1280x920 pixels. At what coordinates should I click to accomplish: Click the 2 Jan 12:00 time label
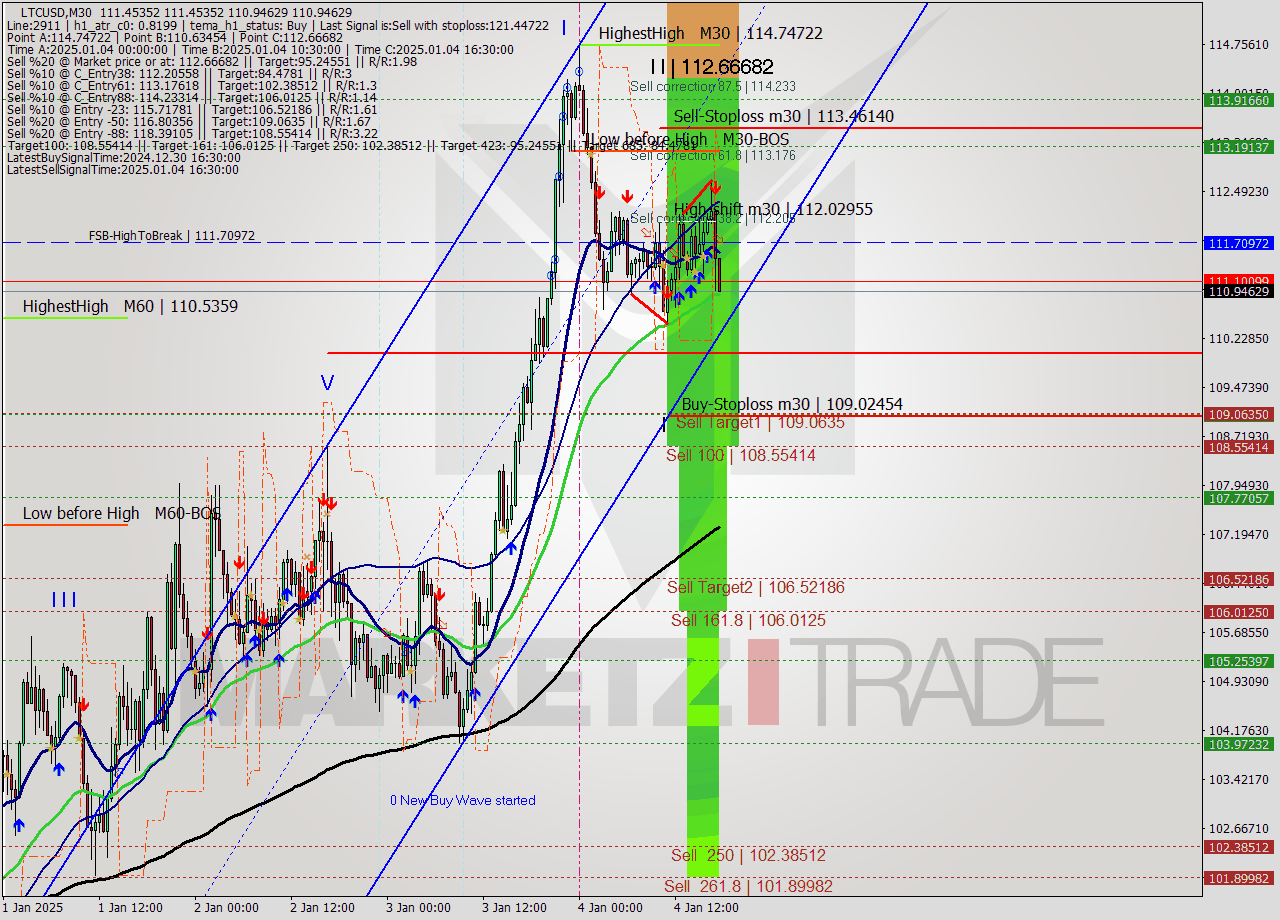tap(322, 908)
